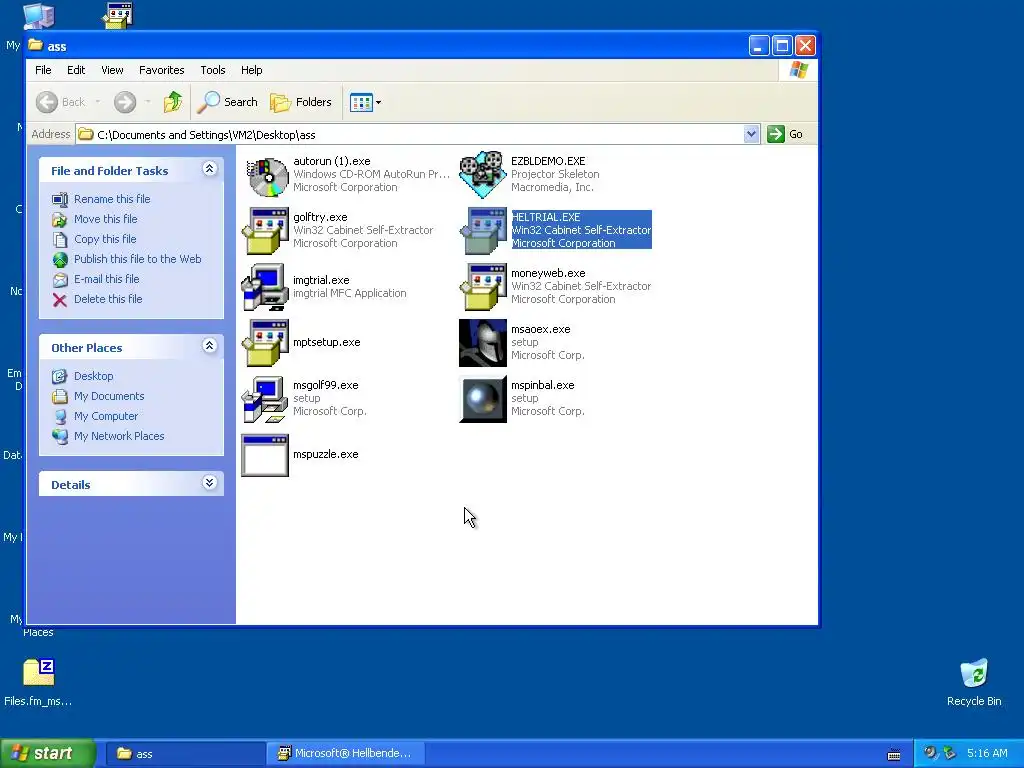The height and width of the screenshot is (768, 1024).
Task: Open the Edit menu
Action: point(76,70)
